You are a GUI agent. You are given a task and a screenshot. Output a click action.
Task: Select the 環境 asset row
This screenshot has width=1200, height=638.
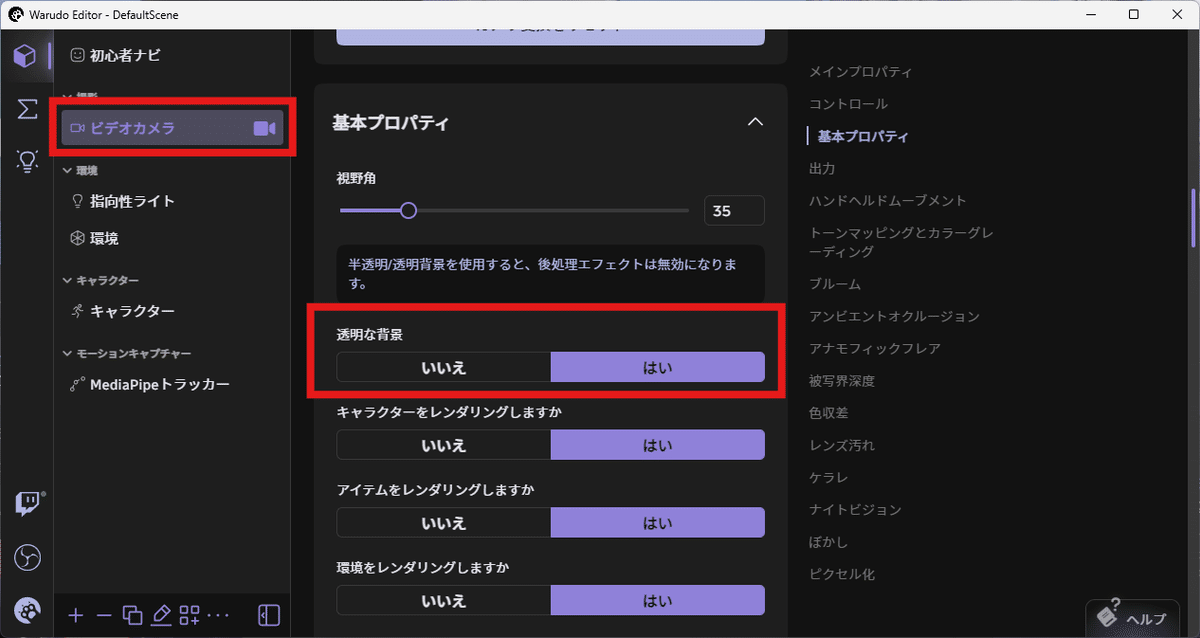tap(172, 238)
